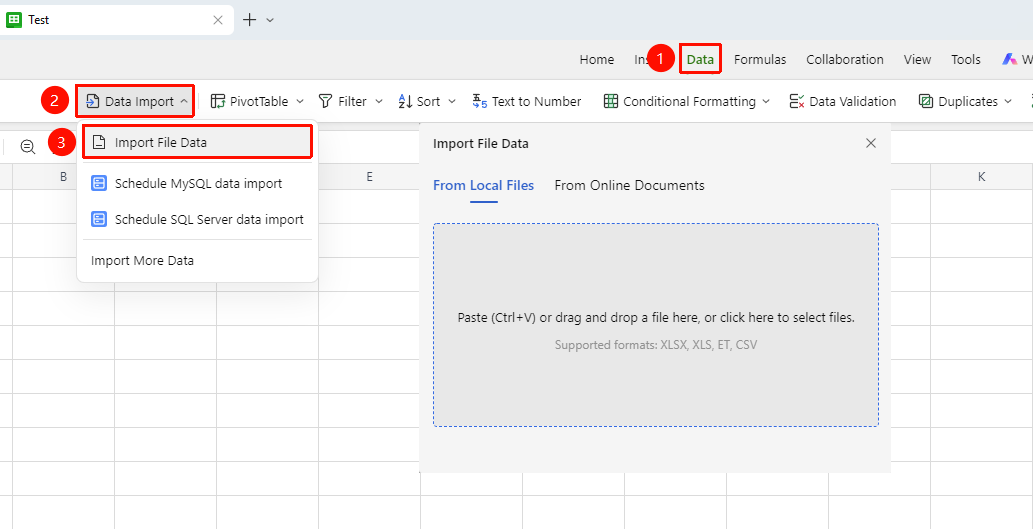Click the Text to Number label
This screenshot has width=1033, height=529.
coord(536,101)
